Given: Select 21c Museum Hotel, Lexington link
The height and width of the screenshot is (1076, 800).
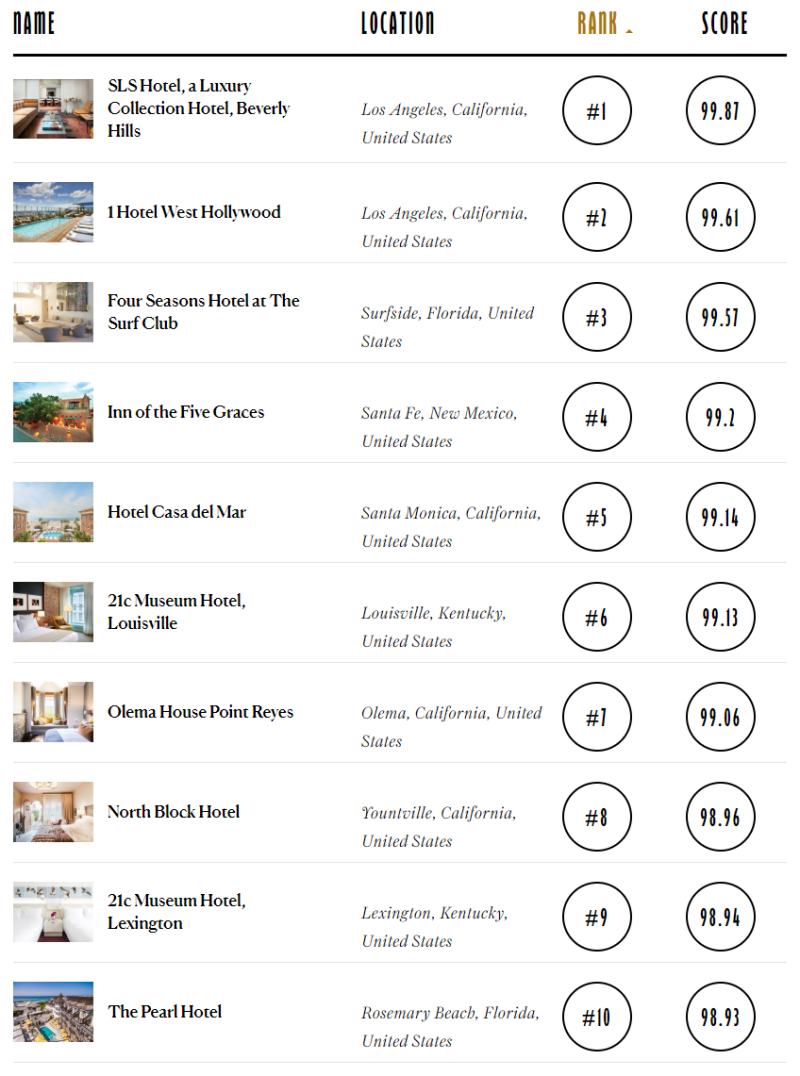Looking at the screenshot, I should coord(177,911).
